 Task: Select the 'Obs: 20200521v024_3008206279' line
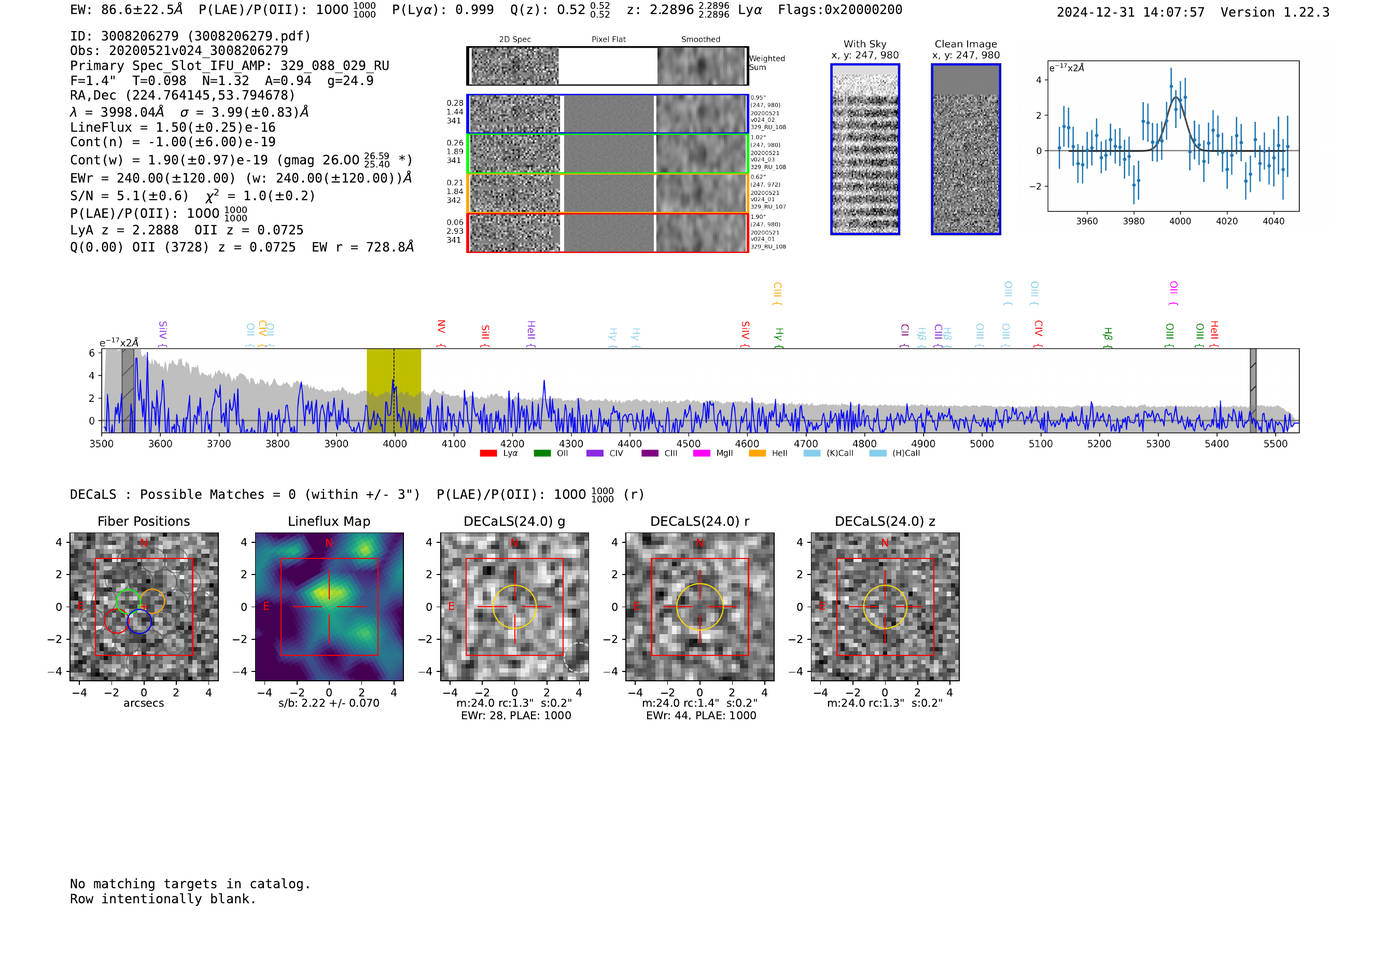179,50
